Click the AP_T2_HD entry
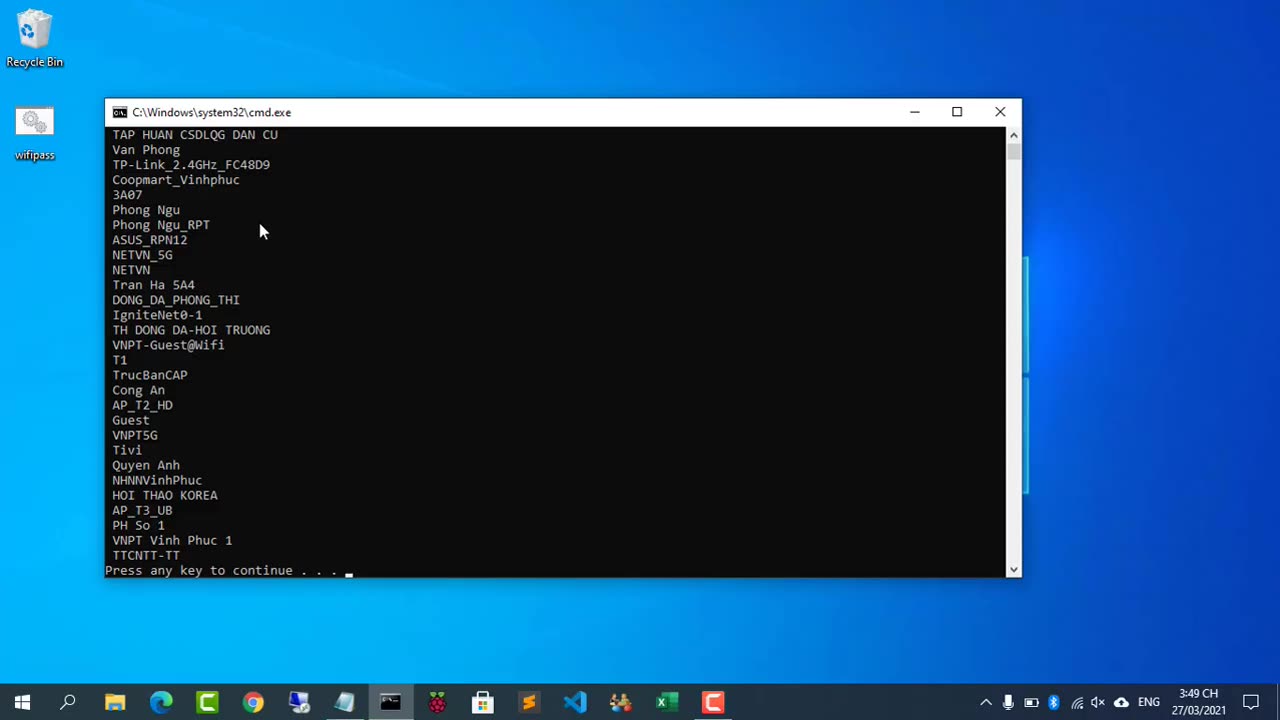The width and height of the screenshot is (1280, 720). click(x=142, y=405)
